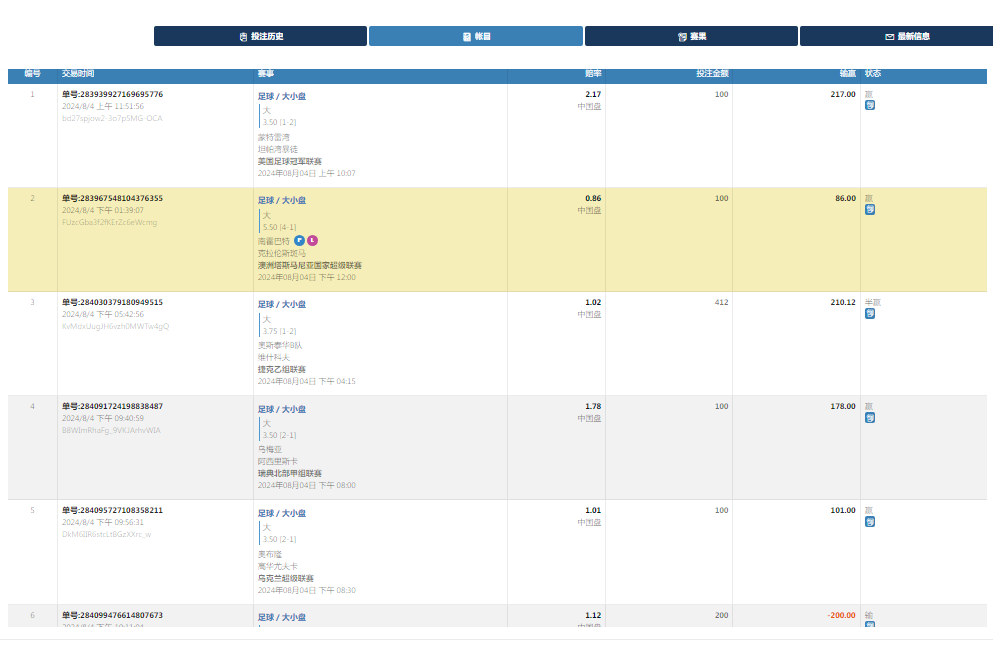The width and height of the screenshot is (993, 646).
Task: Click the 输赢 column header
Action: click(847, 74)
